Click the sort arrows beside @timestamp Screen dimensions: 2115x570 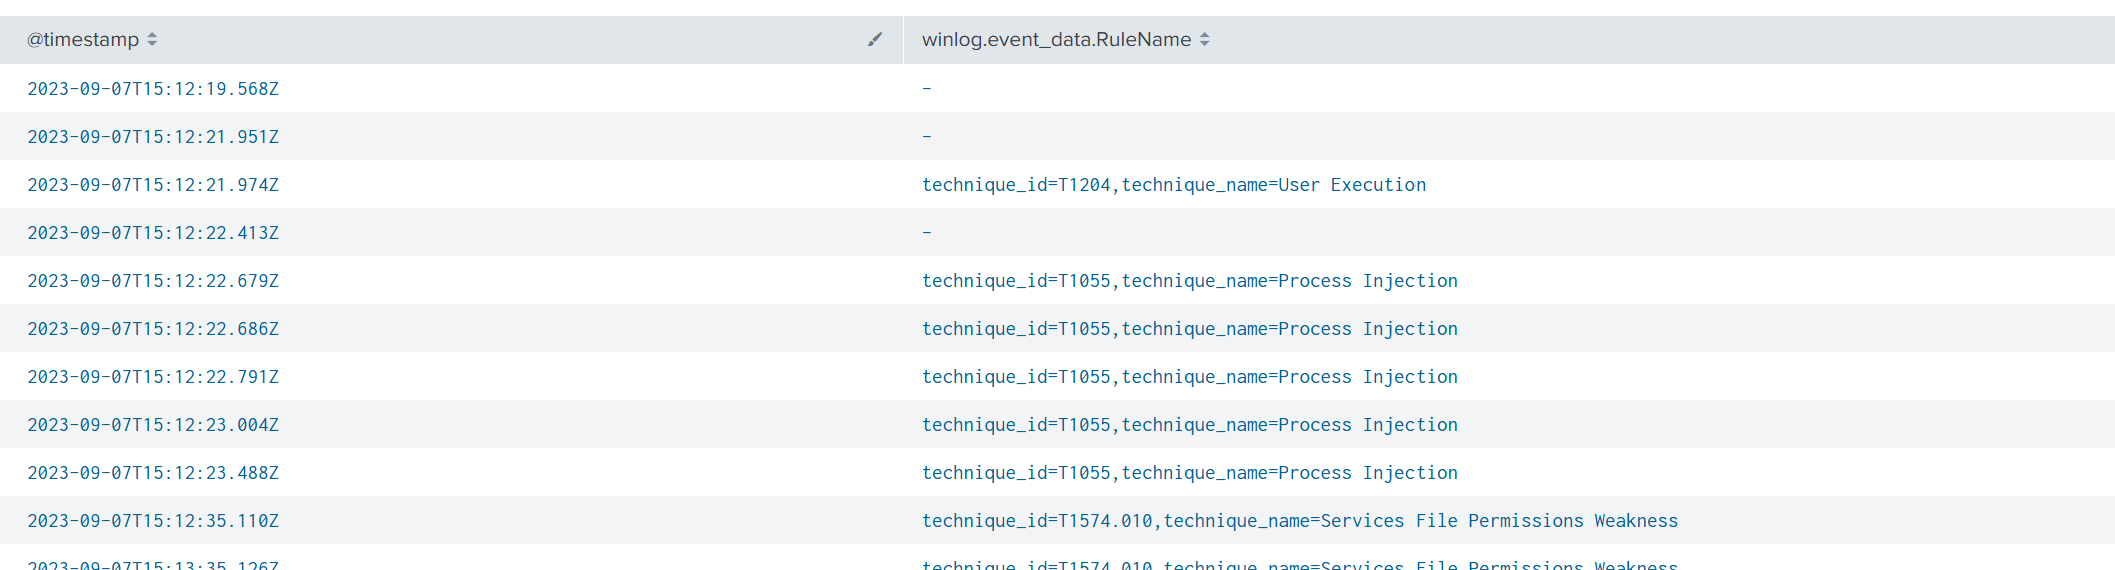pyautogui.click(x=152, y=40)
